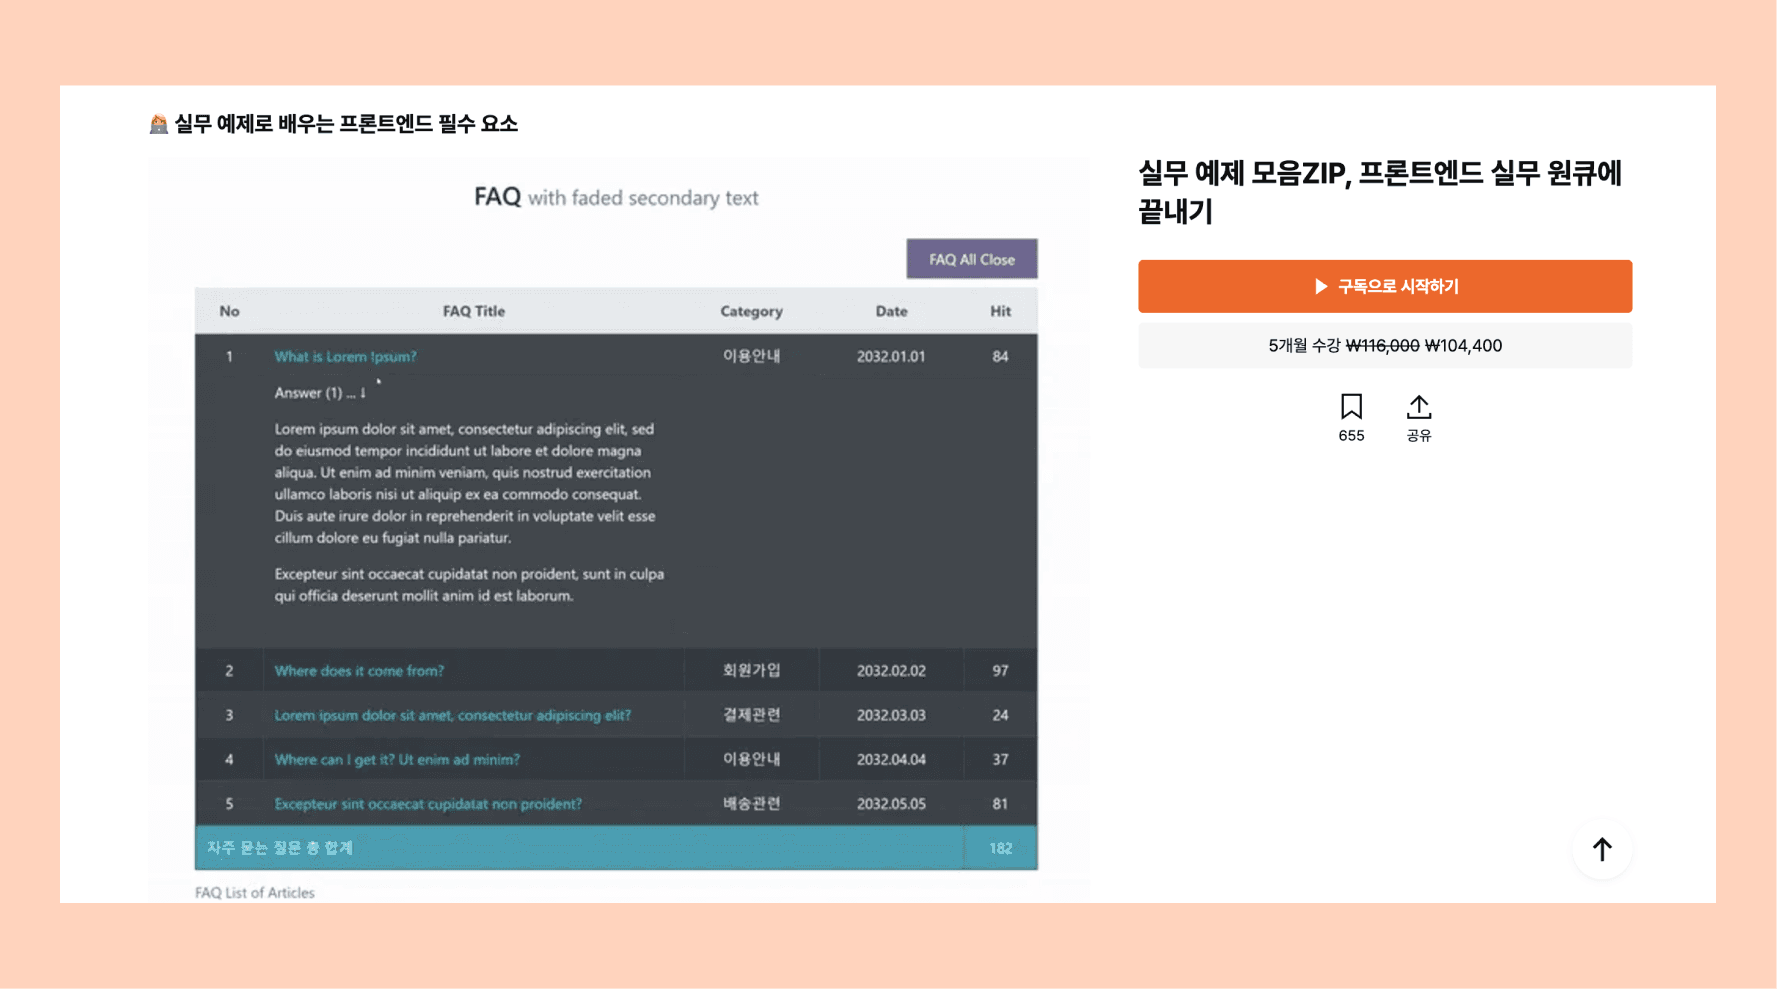Click the date cell 2032.04.04
Viewport: 1777px width, 989px height.
(891, 759)
